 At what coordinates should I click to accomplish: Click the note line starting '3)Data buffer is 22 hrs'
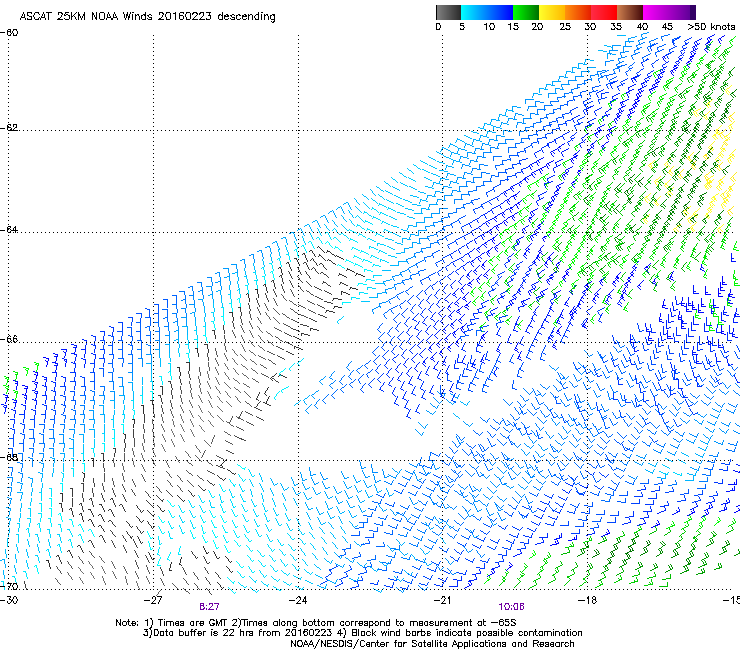pyautogui.click(x=362, y=633)
